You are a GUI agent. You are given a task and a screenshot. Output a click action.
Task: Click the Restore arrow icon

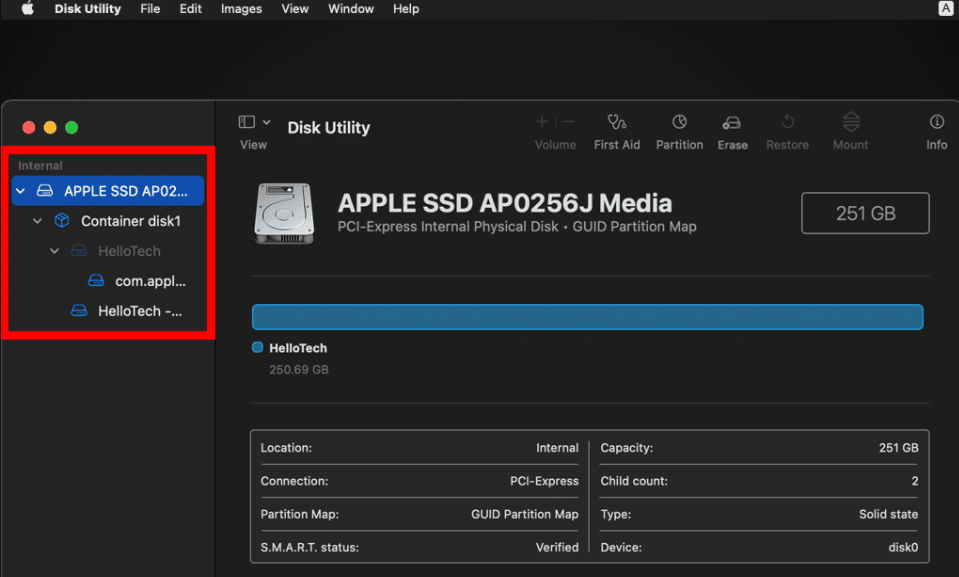[787, 121]
